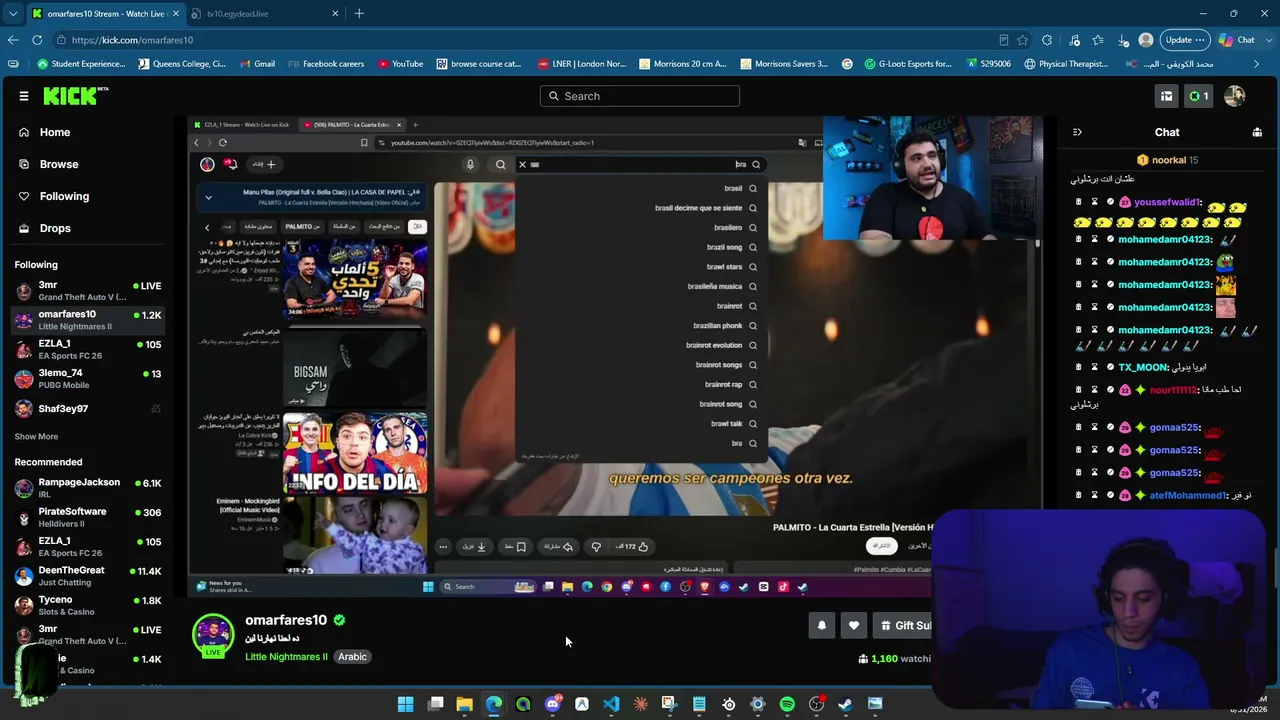The width and height of the screenshot is (1280, 720).
Task: Open the YouTube bookmark
Action: (400, 64)
